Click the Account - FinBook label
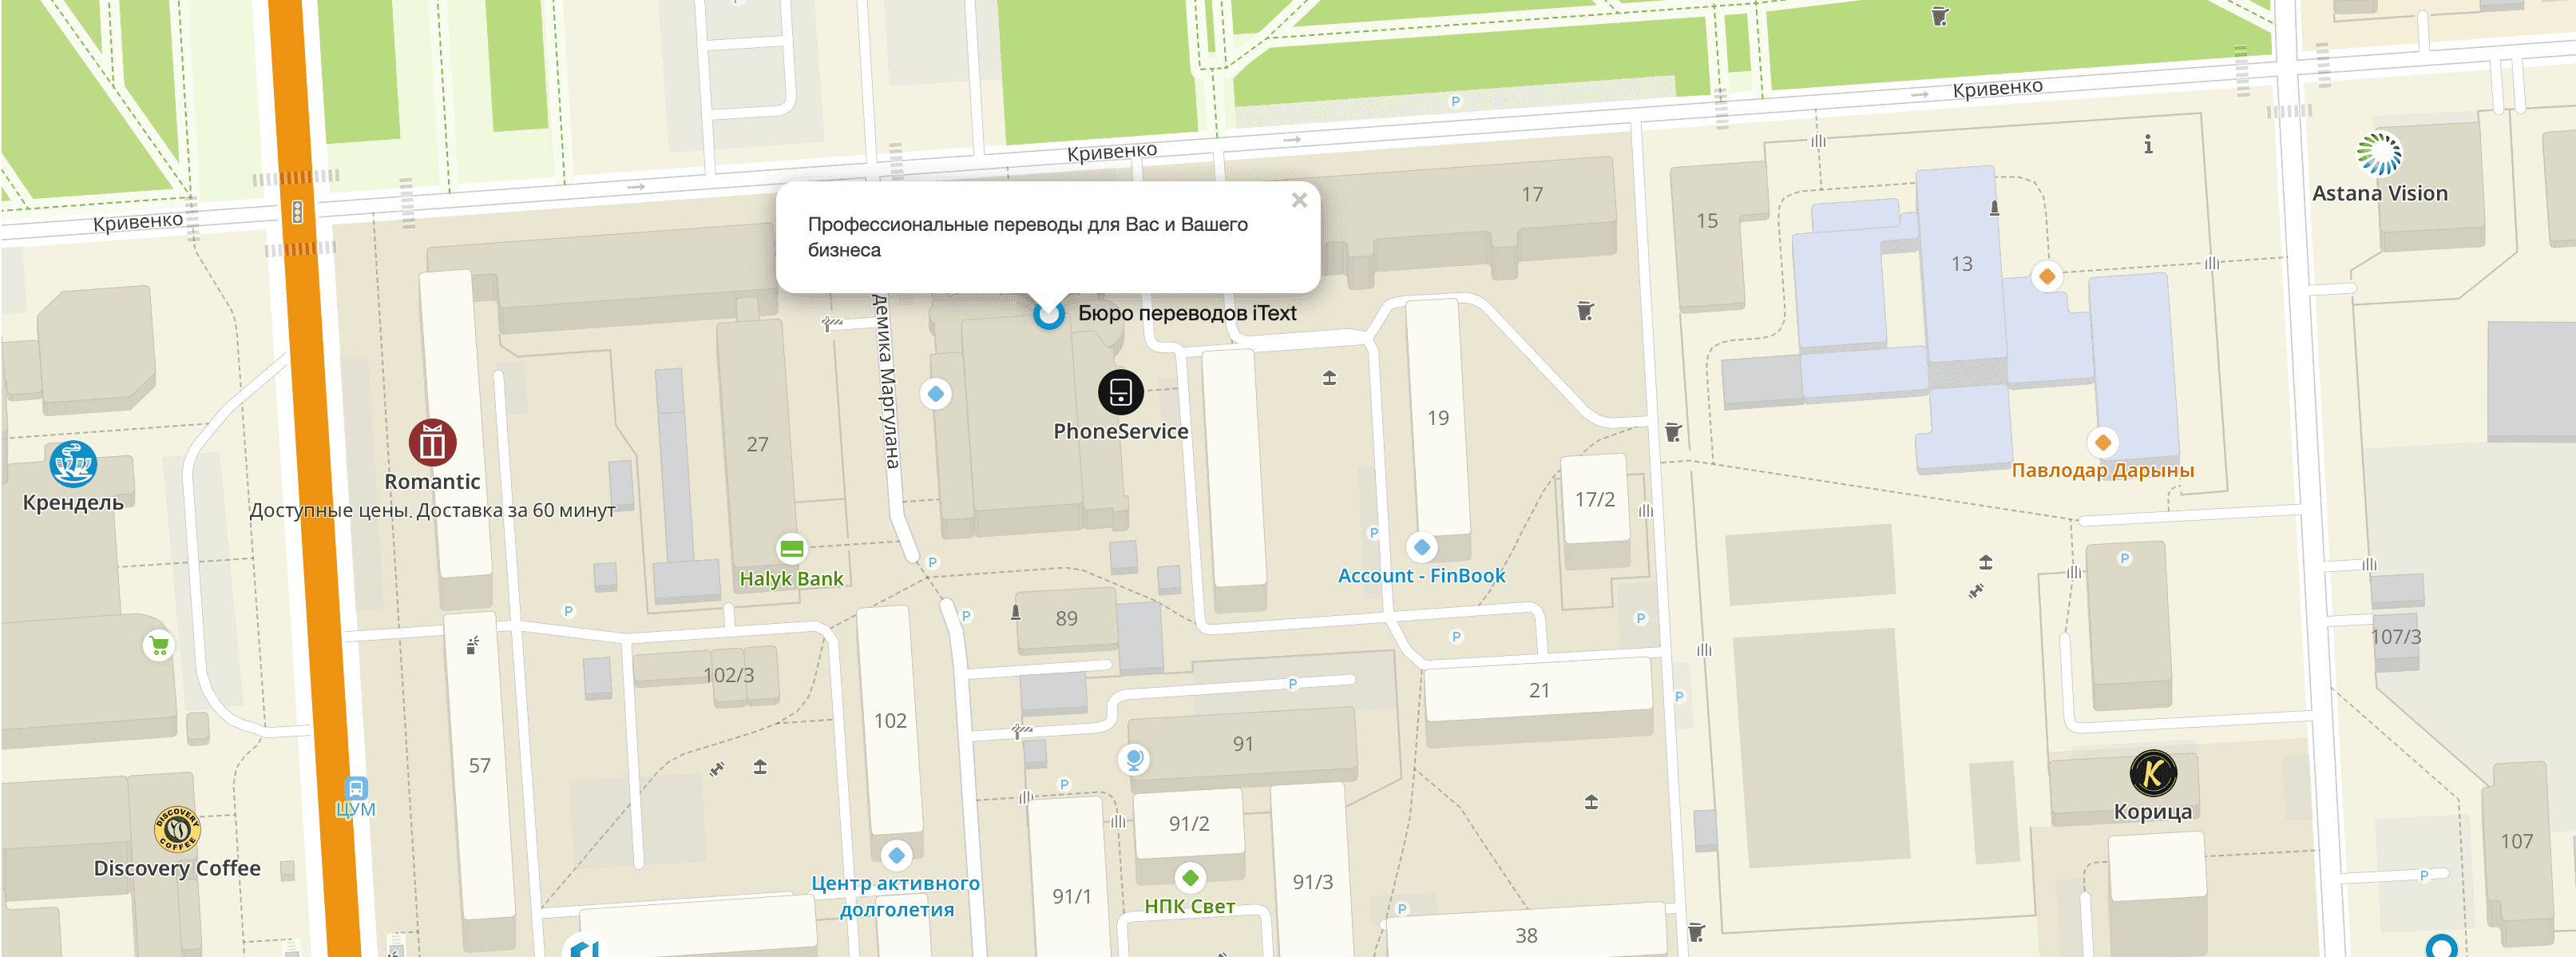 click(x=1421, y=576)
